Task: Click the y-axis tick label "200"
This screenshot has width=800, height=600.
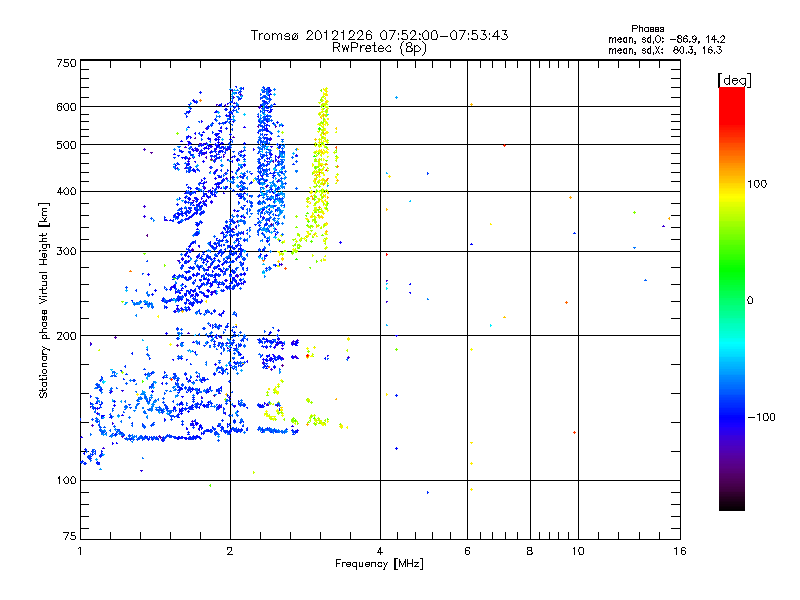Action: (66, 336)
